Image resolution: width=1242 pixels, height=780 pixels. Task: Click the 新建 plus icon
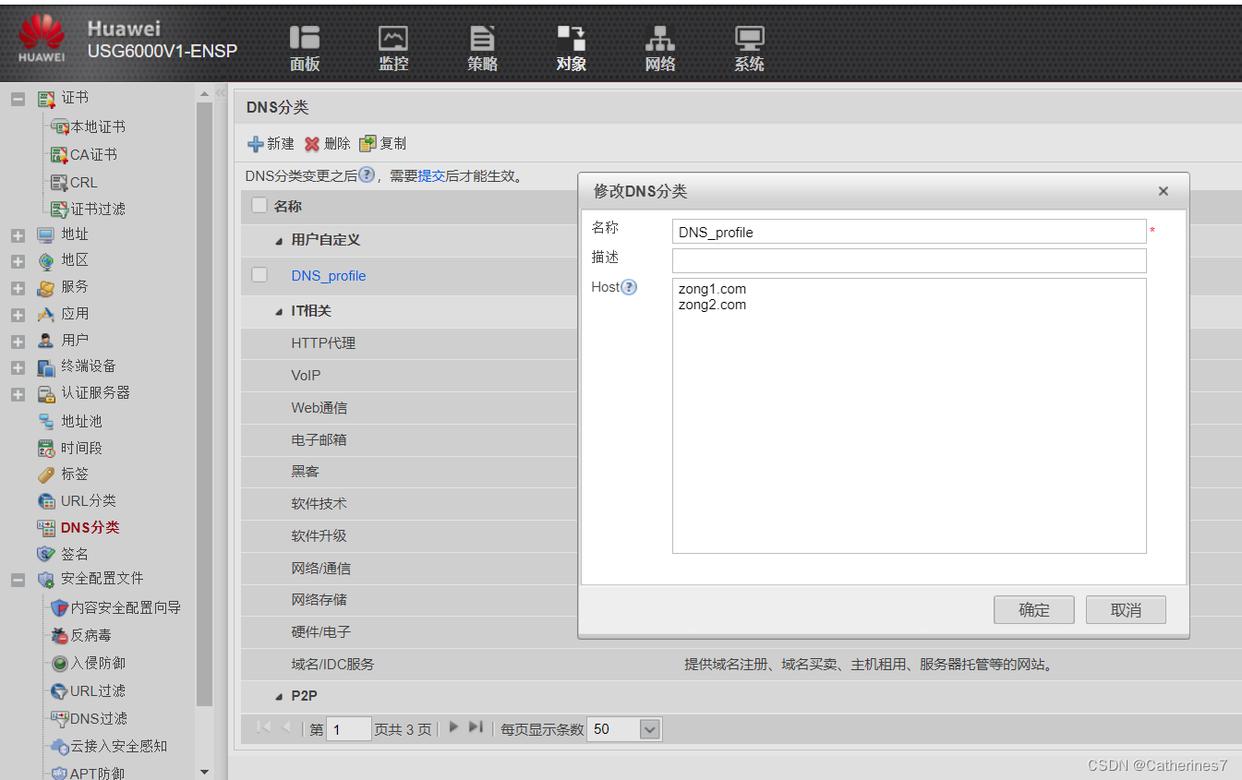(256, 144)
